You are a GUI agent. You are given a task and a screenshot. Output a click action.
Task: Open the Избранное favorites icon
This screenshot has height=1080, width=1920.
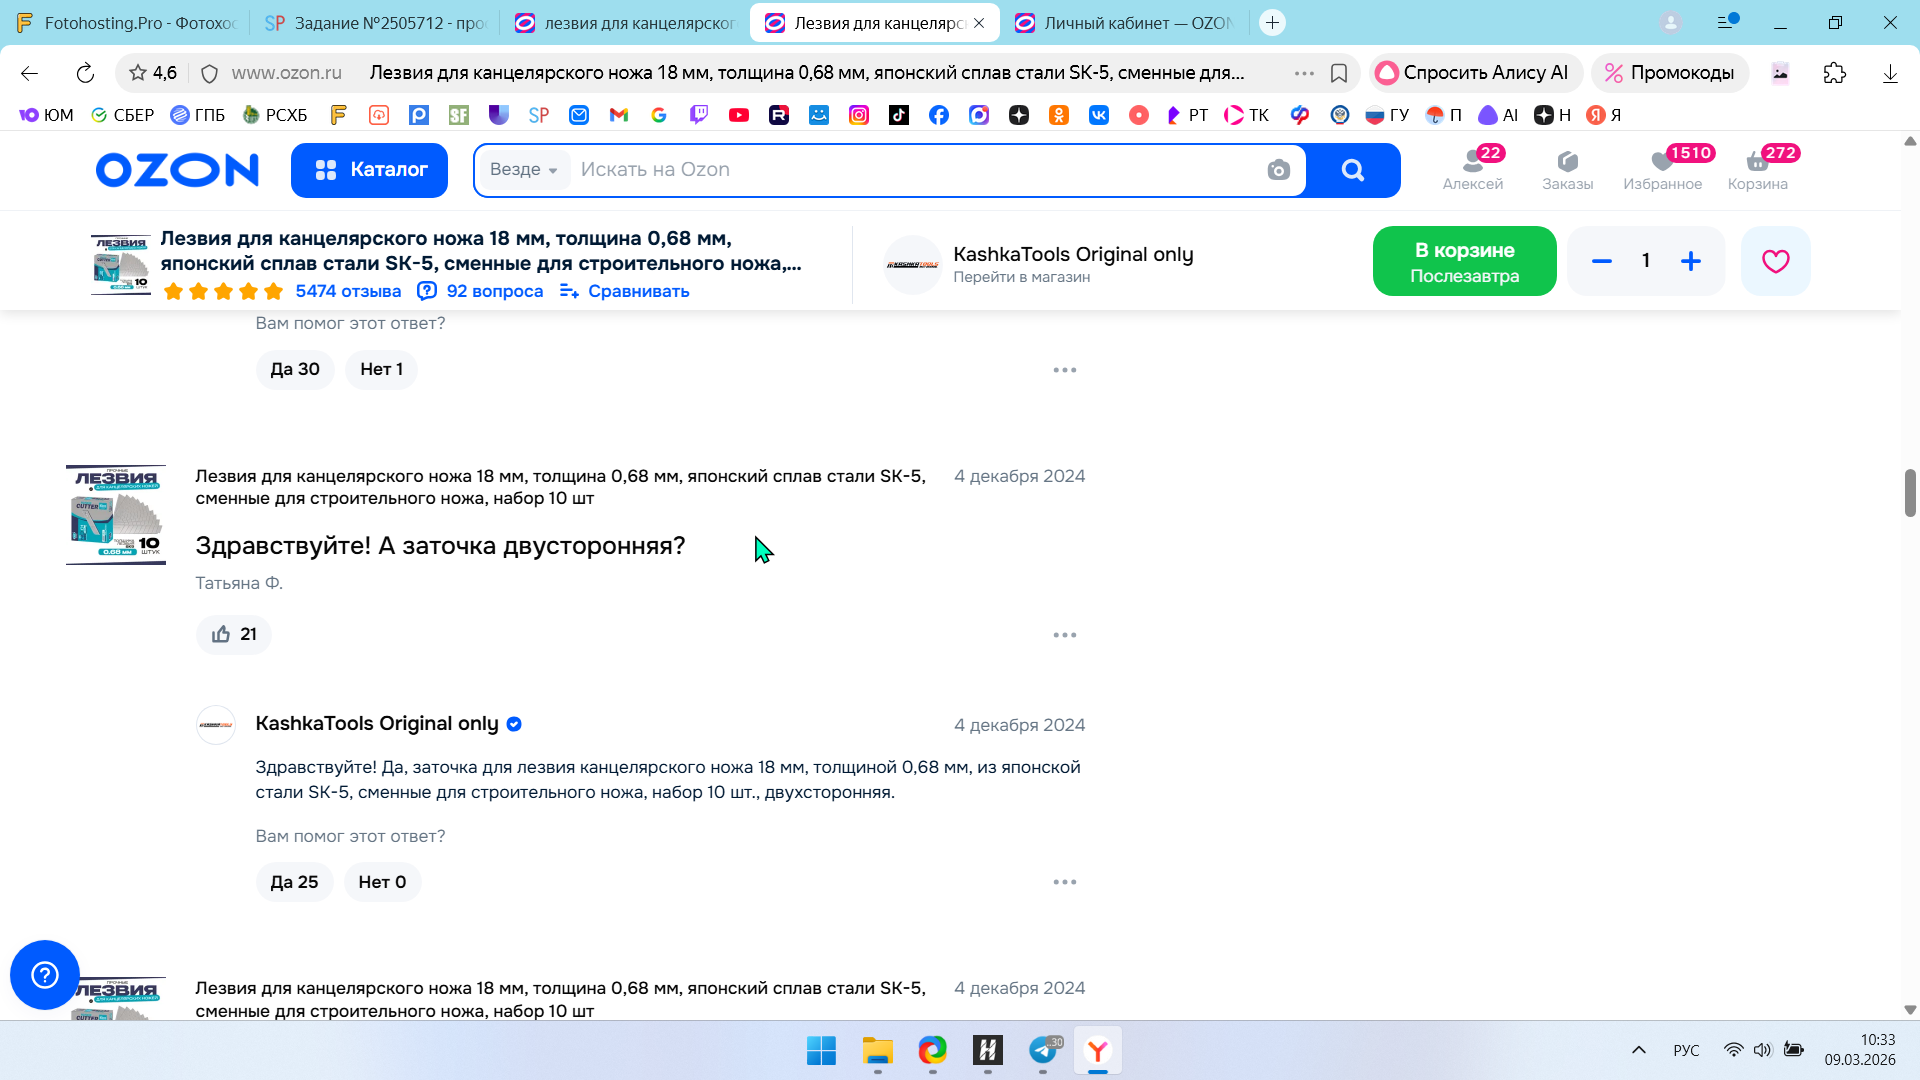pyautogui.click(x=1662, y=169)
